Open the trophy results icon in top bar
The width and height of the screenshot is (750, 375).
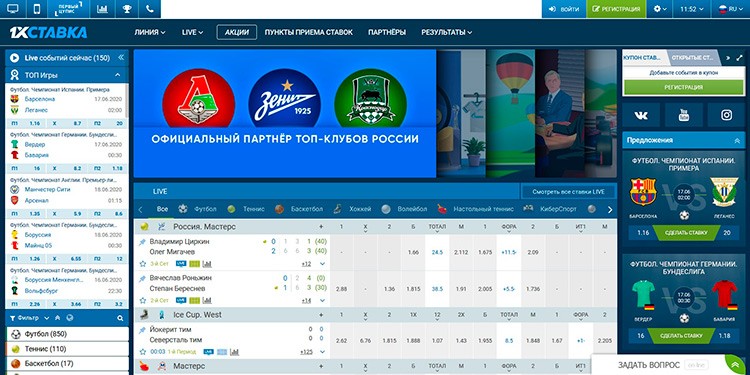pyautogui.click(x=127, y=9)
